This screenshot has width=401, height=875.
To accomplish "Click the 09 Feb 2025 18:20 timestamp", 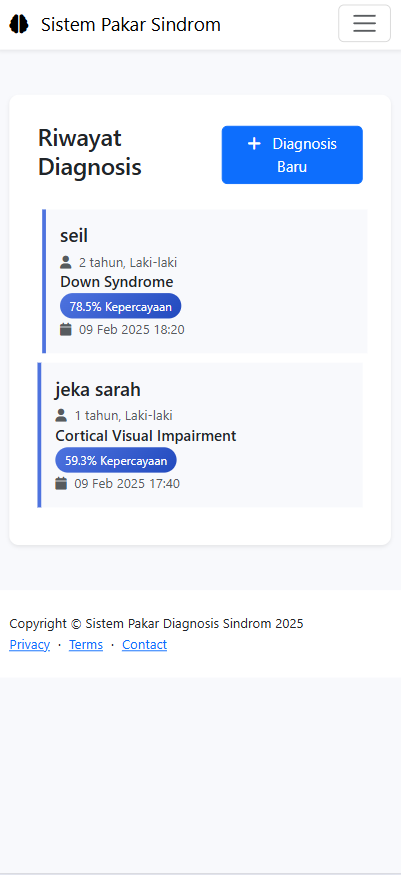I will (x=132, y=329).
